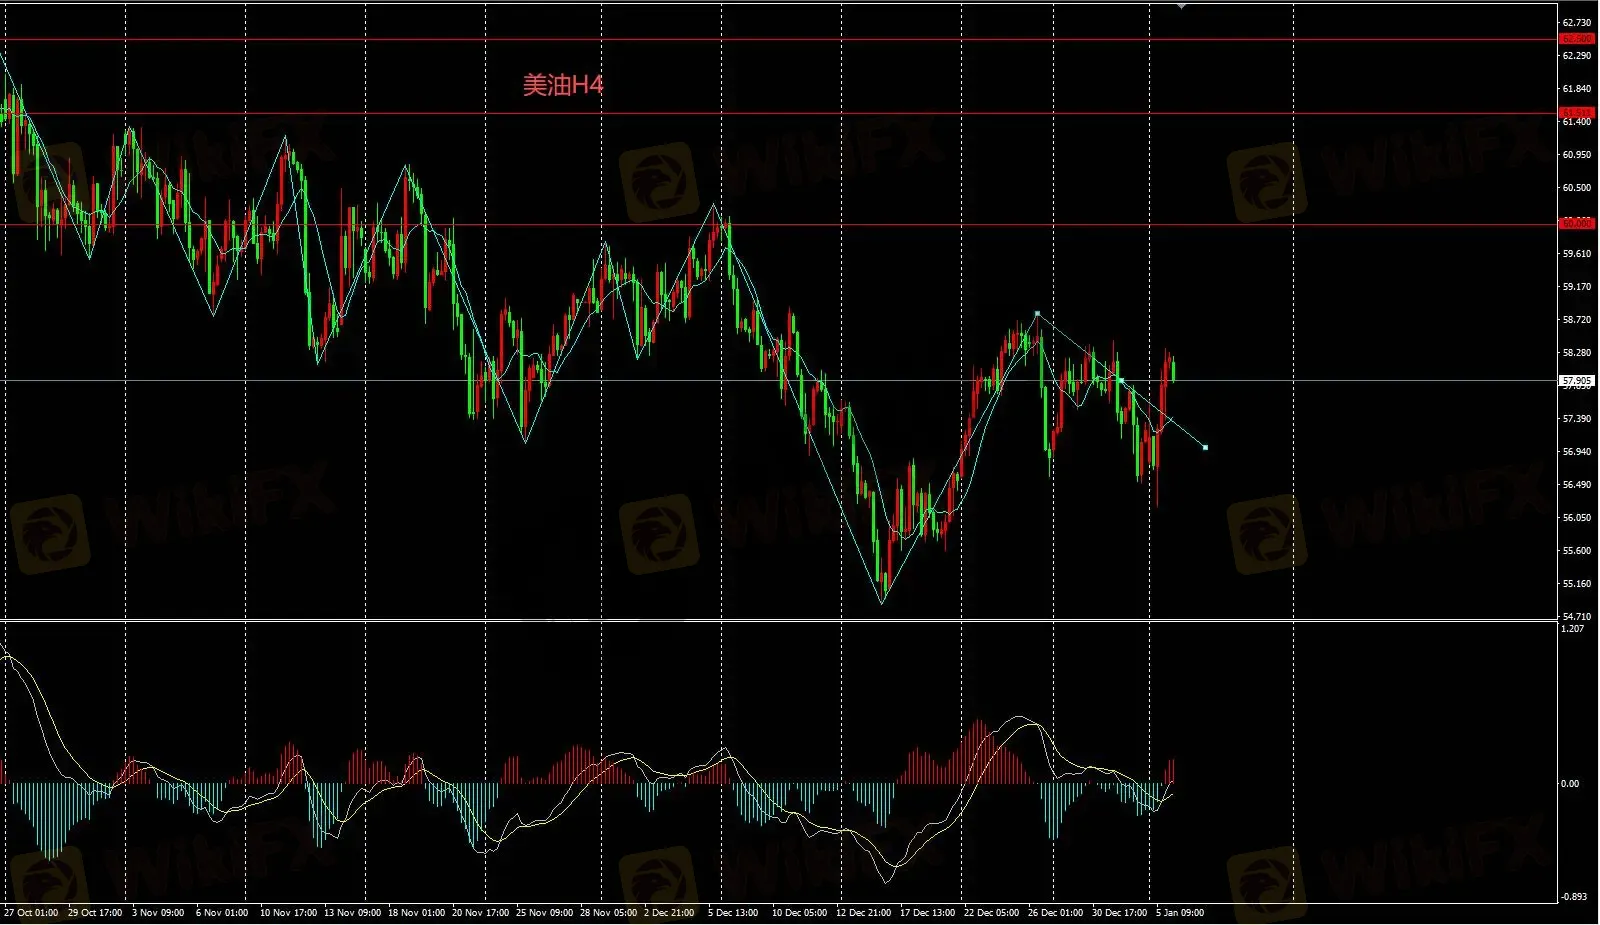Click the MACD scale value -0.893
The height and width of the screenshot is (925, 1600).
pos(1574,897)
